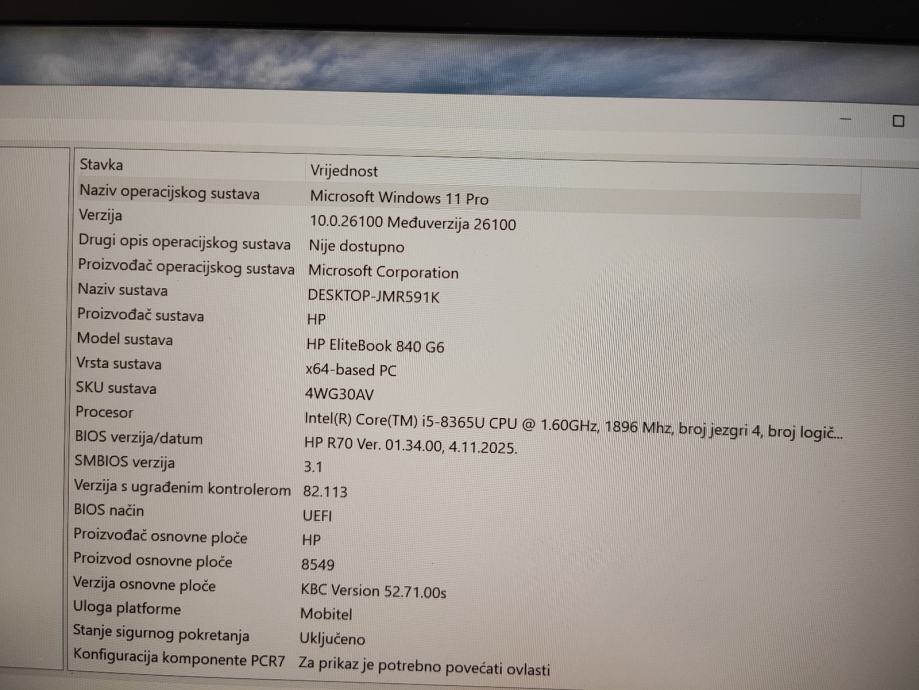Screen dimensions: 919x690
Task: Select 'Stanje sigurnog pokretanja' row
Action: tap(161, 634)
